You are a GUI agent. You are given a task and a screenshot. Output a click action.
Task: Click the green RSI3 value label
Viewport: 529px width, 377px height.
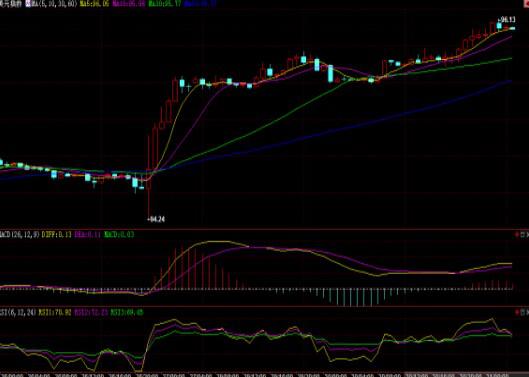coord(127,313)
